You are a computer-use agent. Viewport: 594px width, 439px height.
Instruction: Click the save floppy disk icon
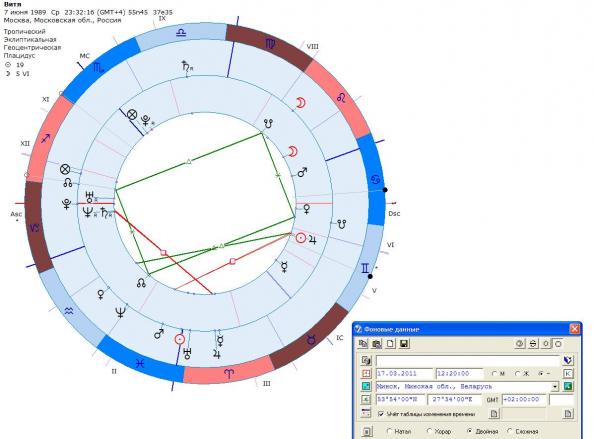(x=404, y=344)
